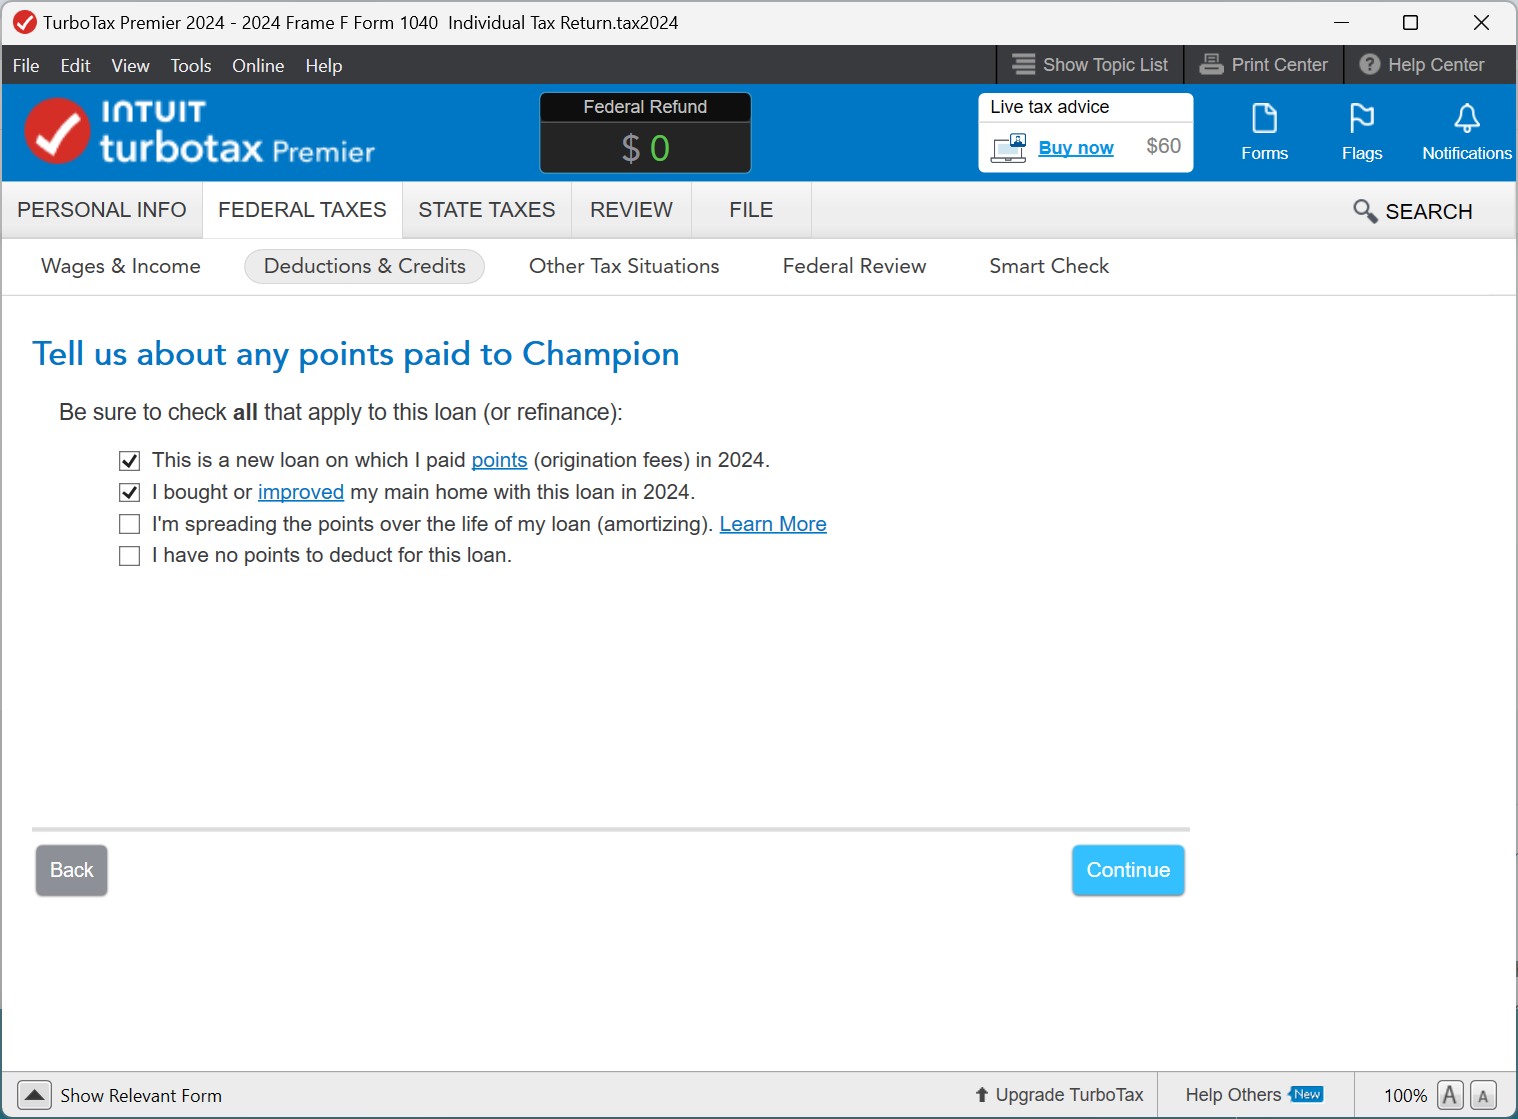Click the points paid to Champion heading
Image resolution: width=1518 pixels, height=1119 pixels.
[x=356, y=354]
